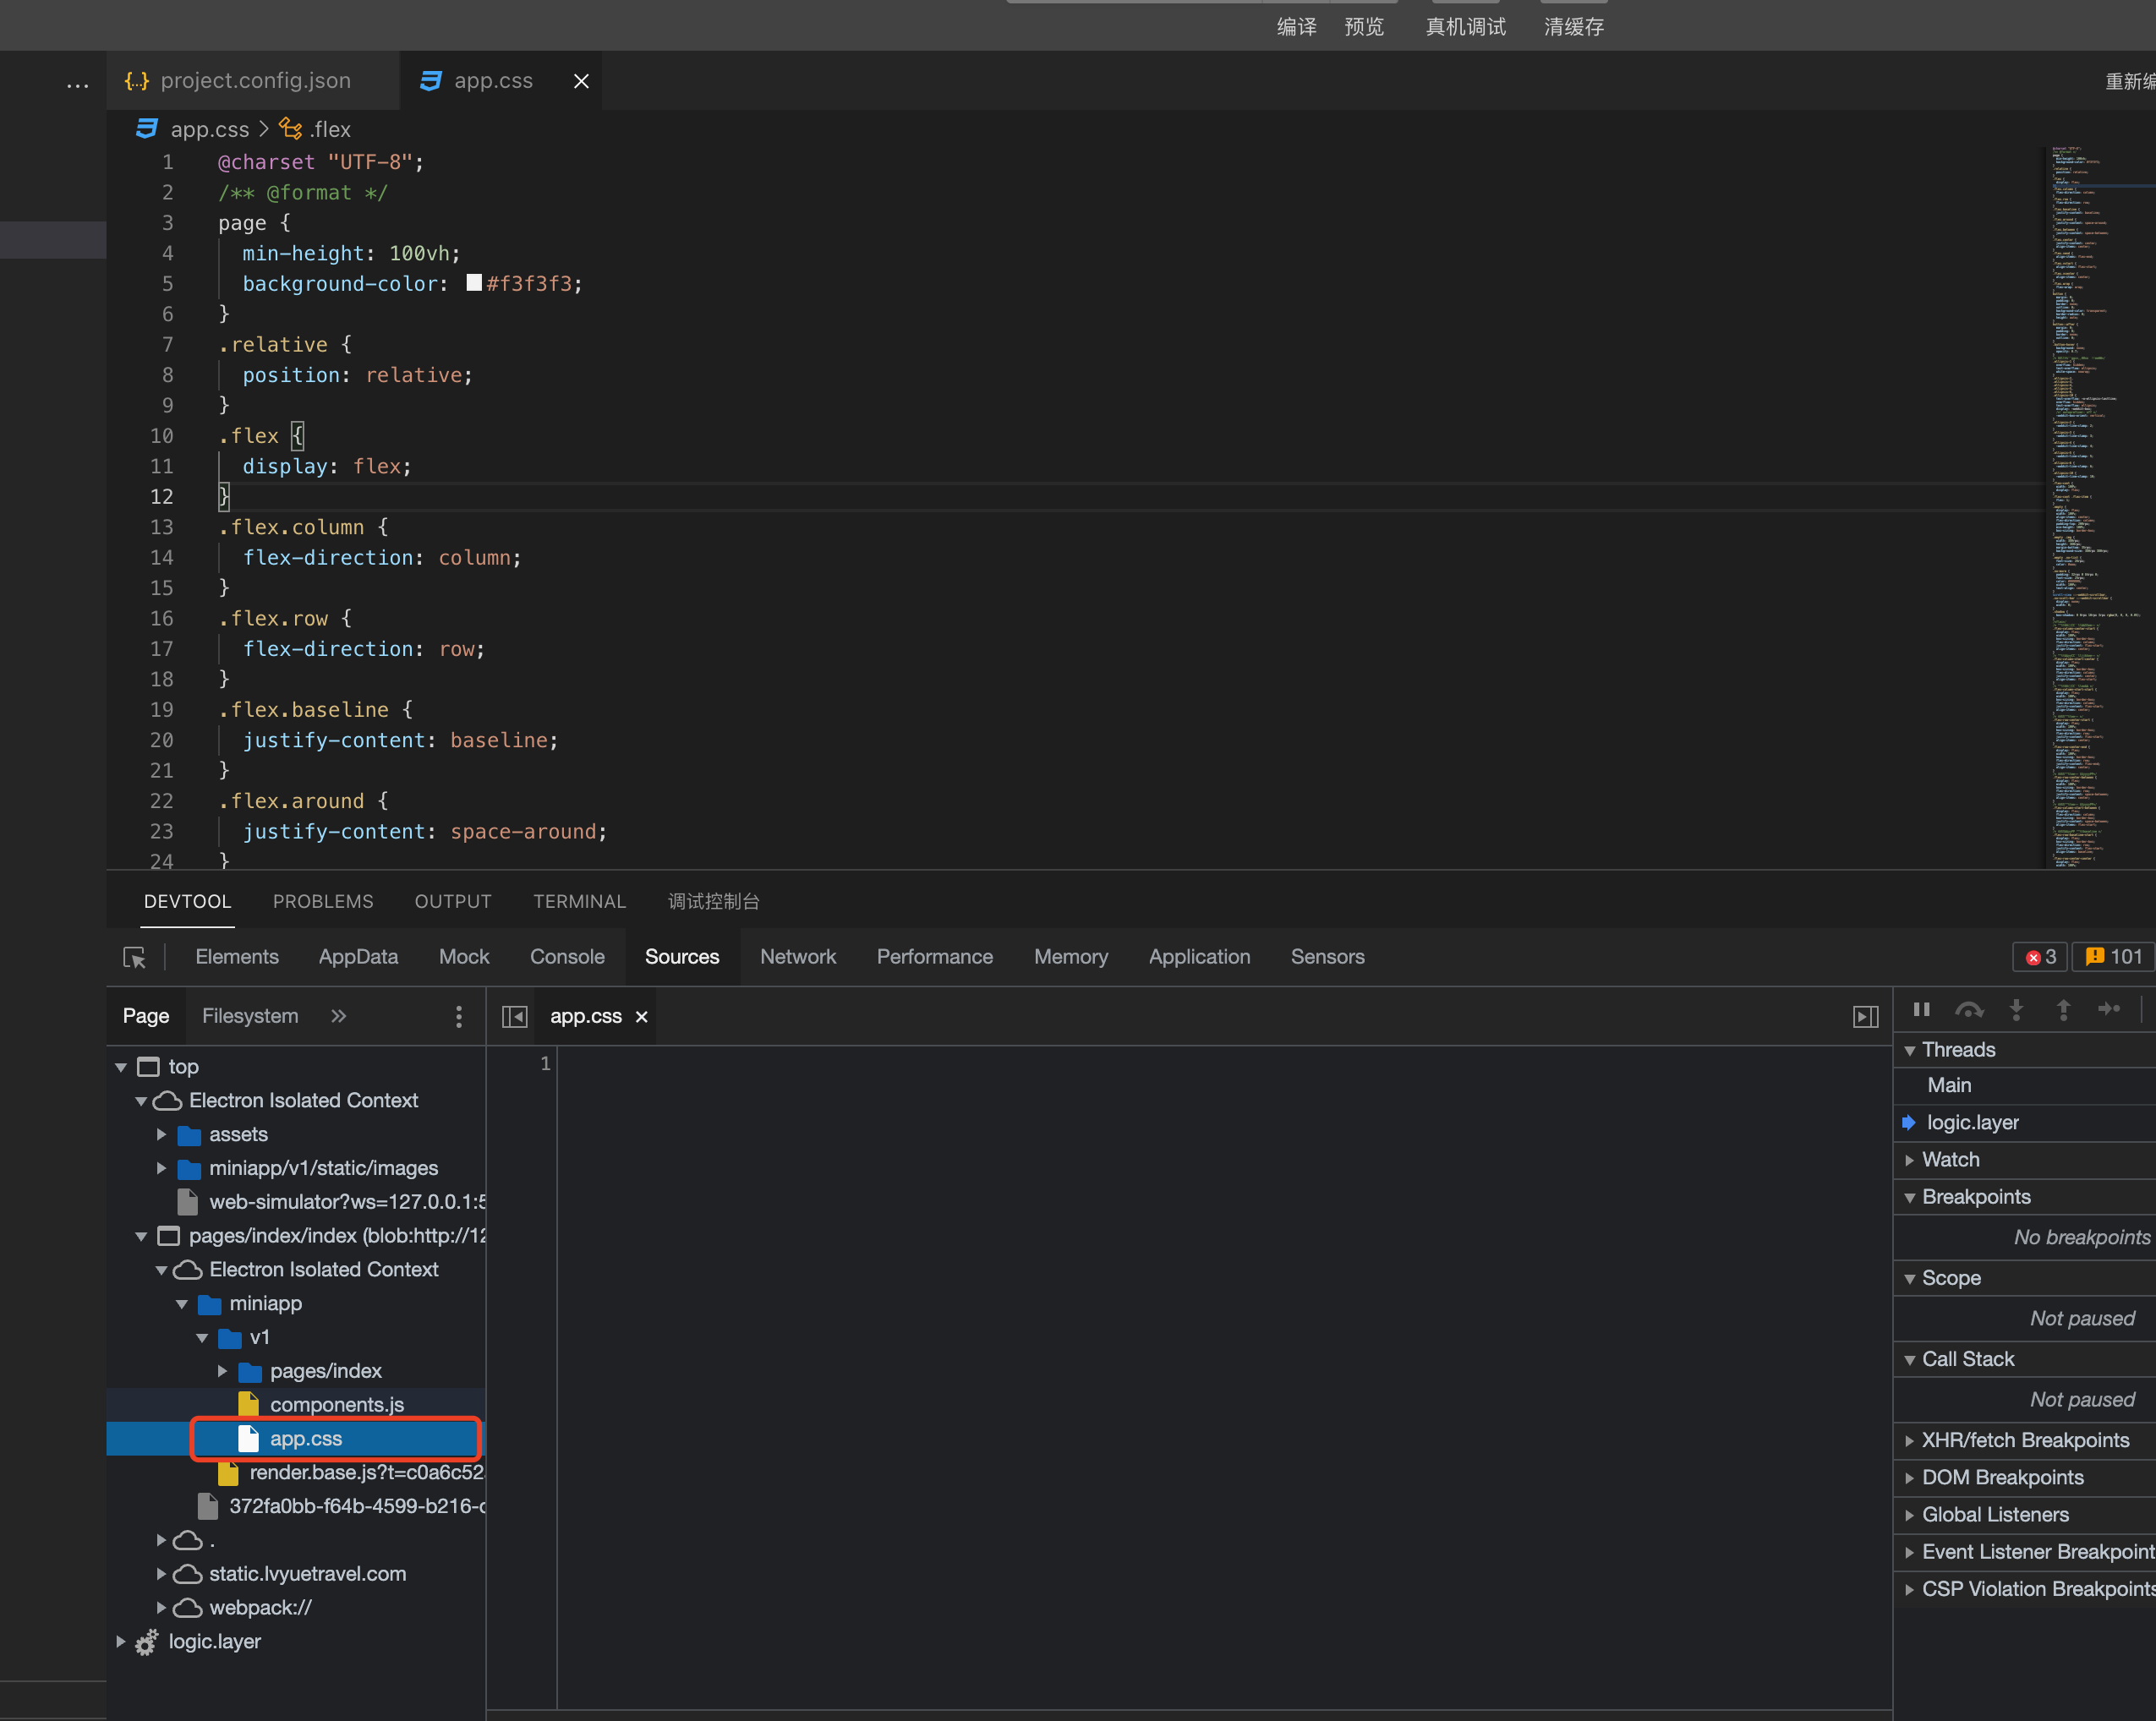2156x1721 pixels.
Task: Select the Step into next call icon
Action: (x=2017, y=1010)
